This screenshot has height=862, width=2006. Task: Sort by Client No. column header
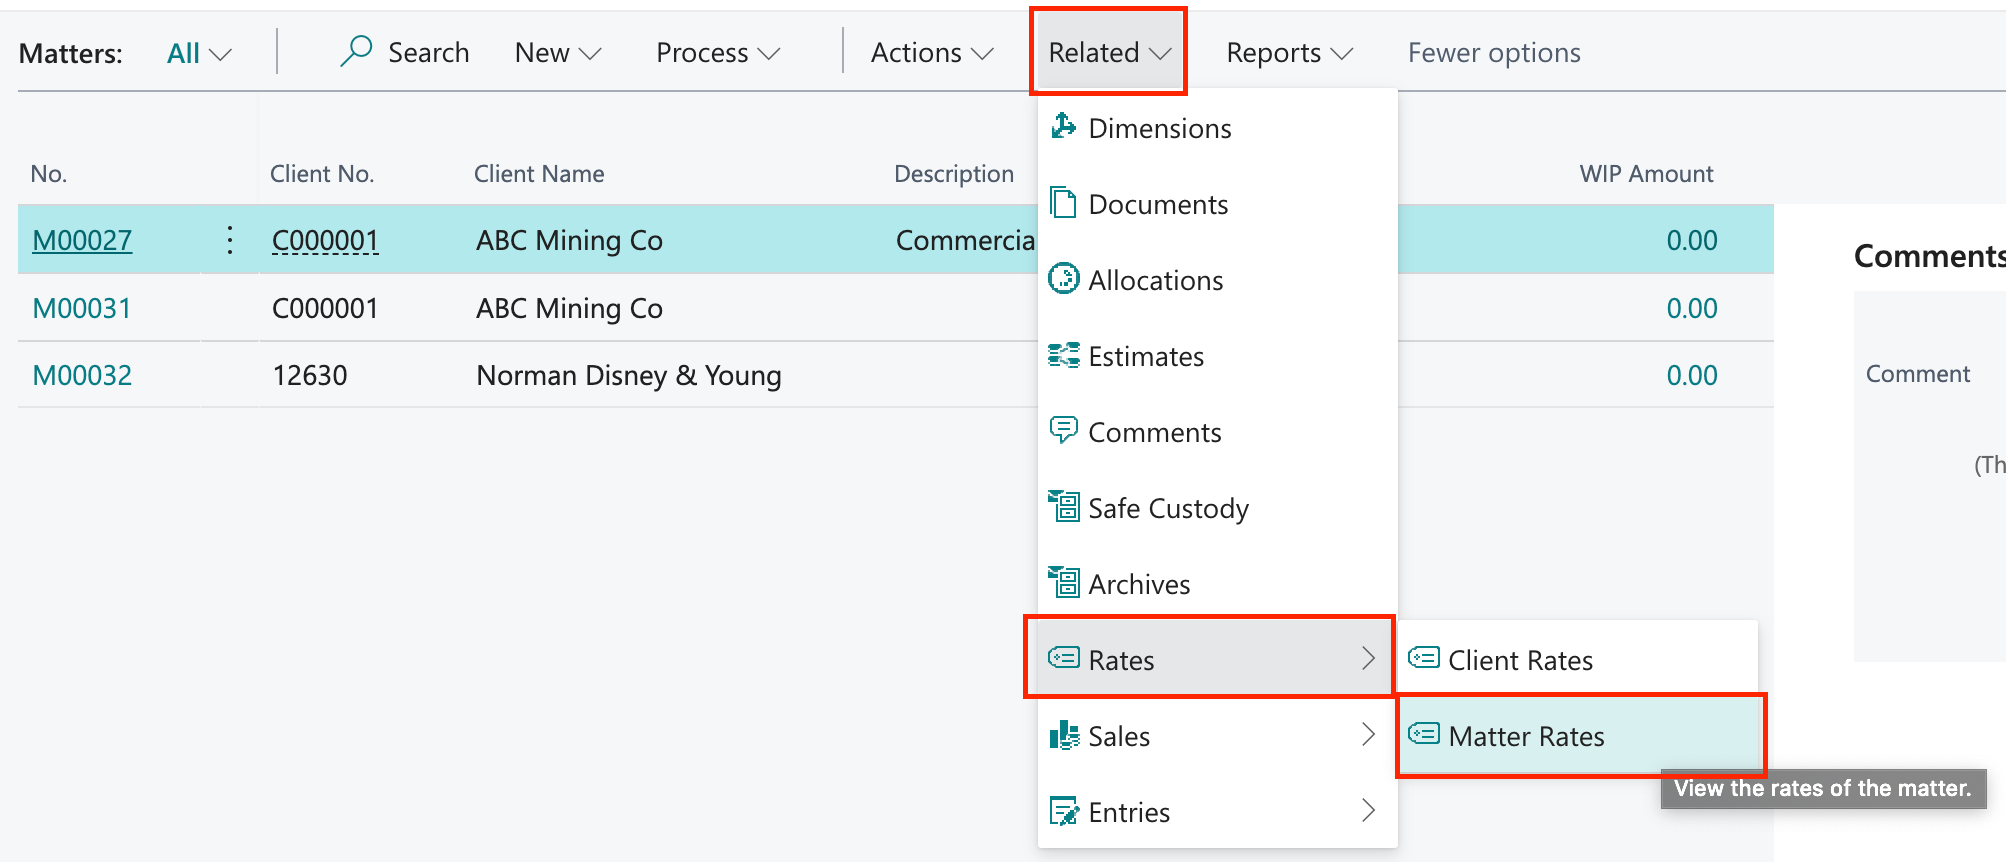322,174
